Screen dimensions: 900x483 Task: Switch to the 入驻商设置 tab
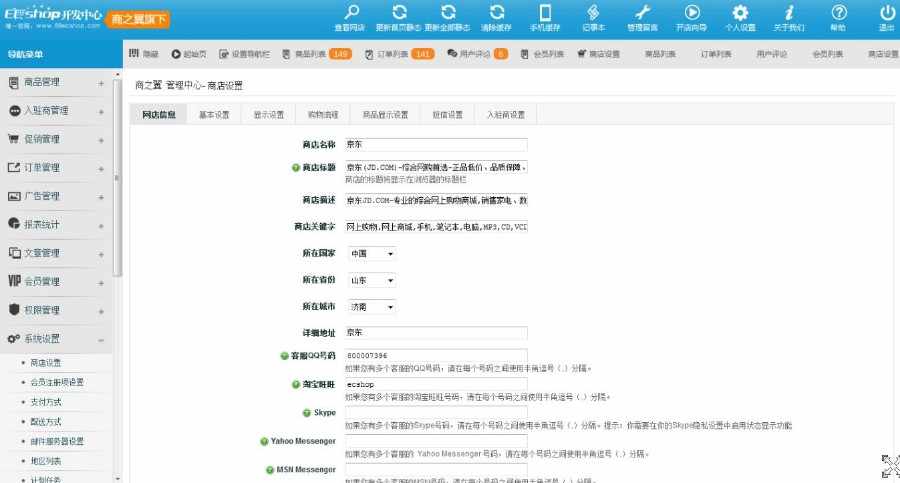coord(506,115)
